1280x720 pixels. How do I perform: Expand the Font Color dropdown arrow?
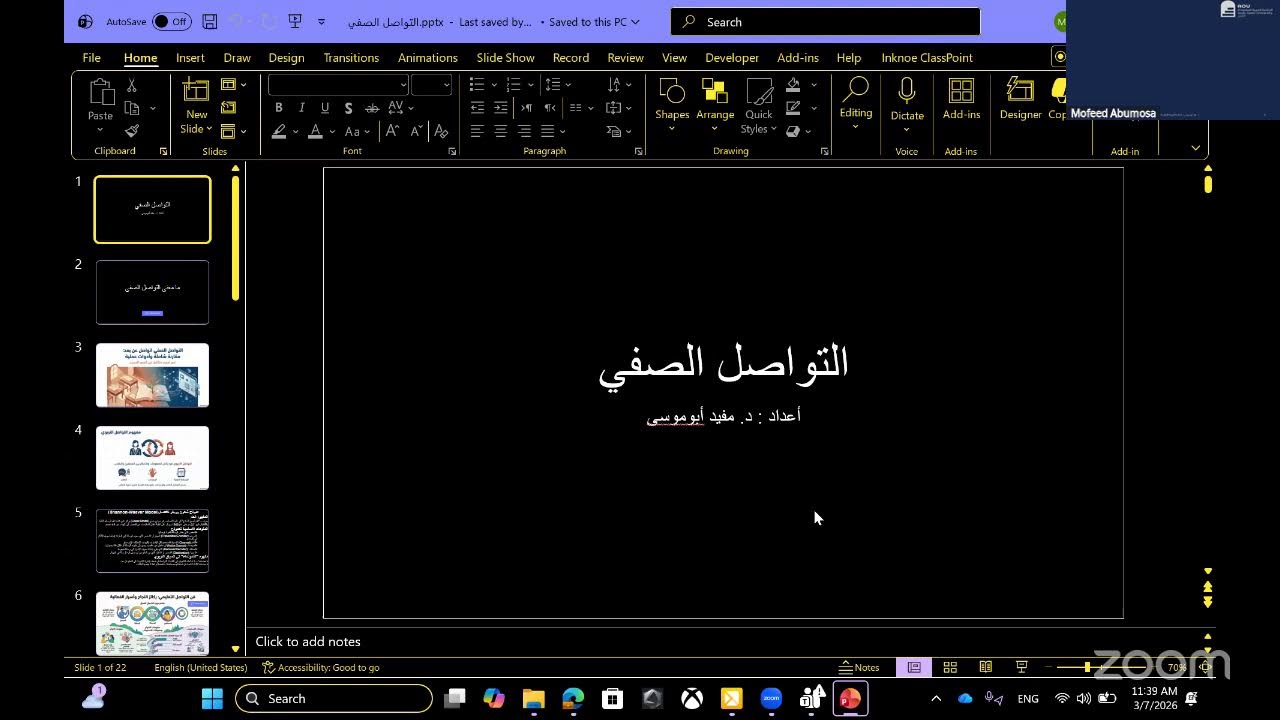pos(332,131)
